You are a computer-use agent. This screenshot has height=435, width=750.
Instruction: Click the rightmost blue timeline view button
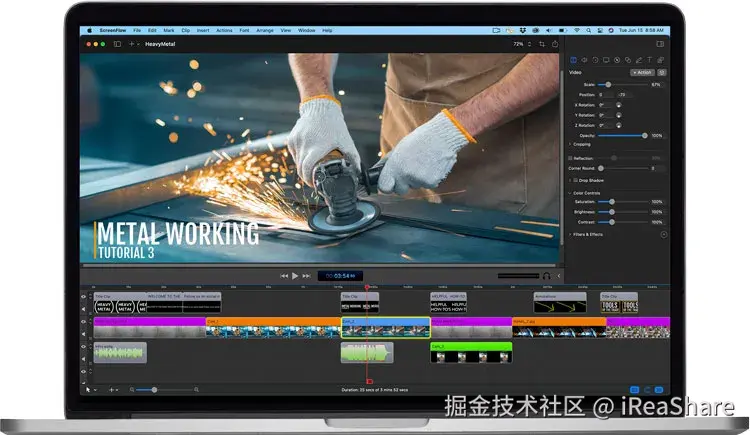pyautogui.click(x=659, y=390)
